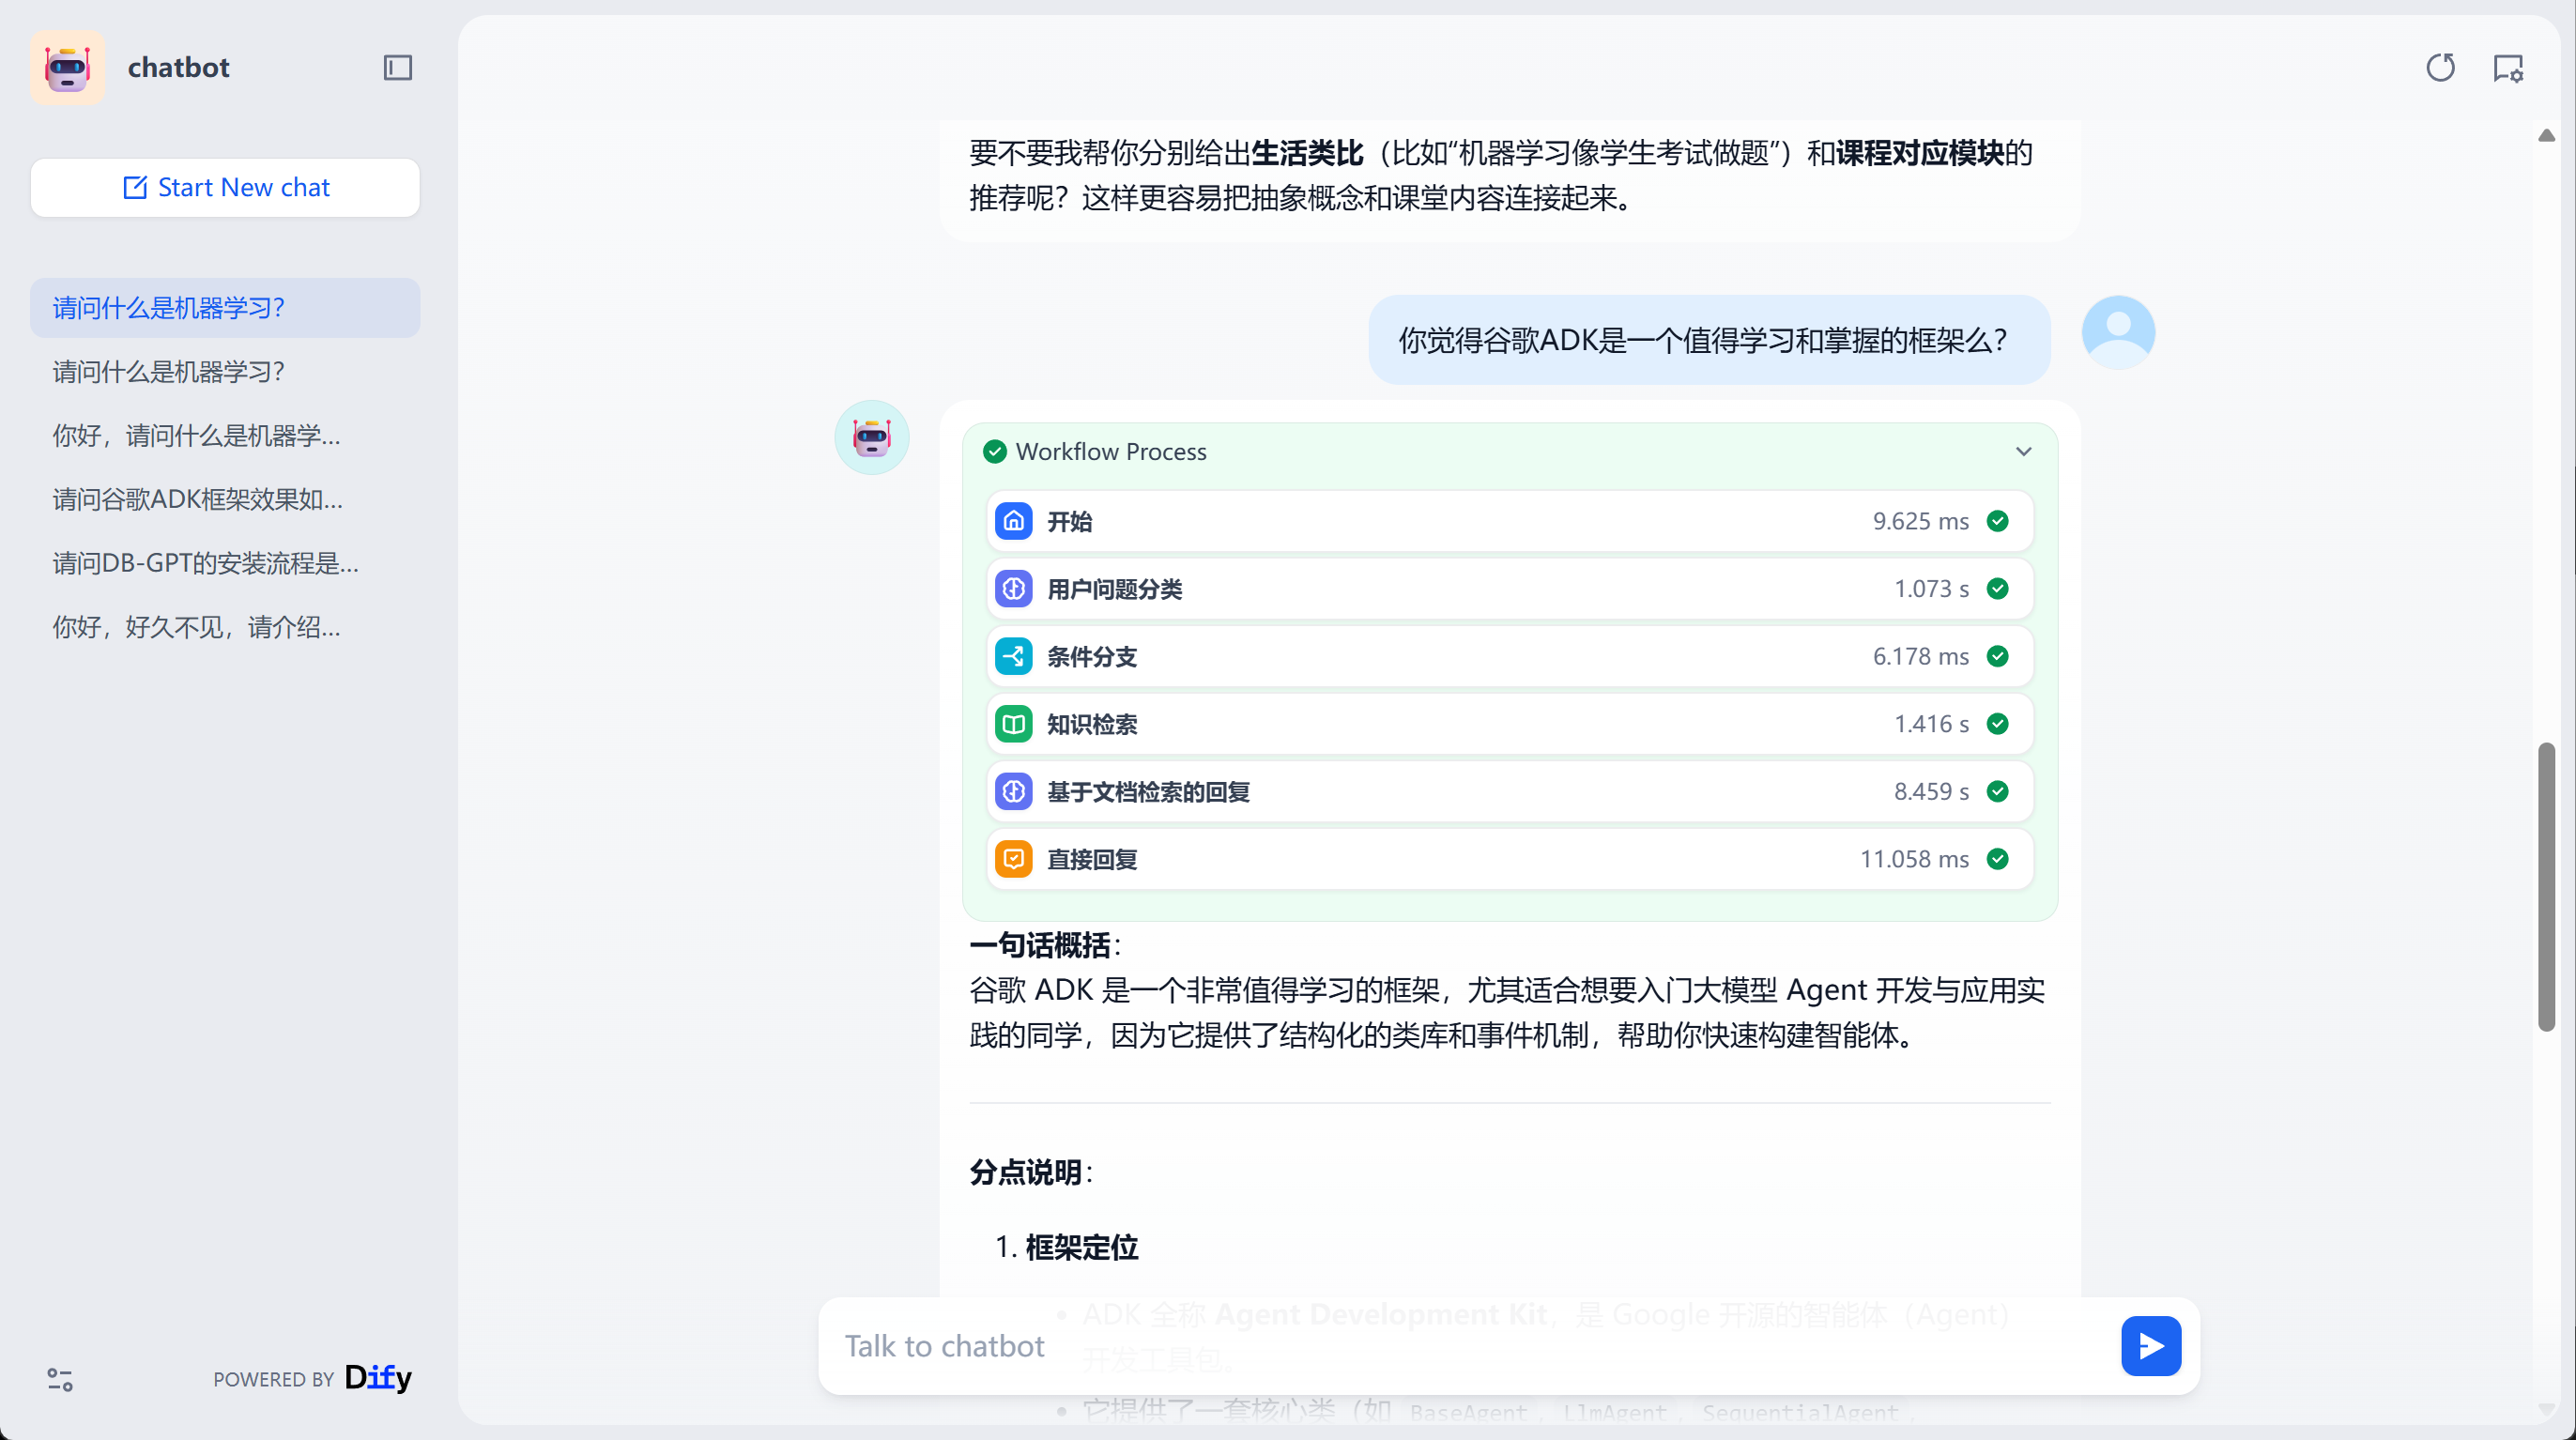2576x1440 pixels.
Task: Open the highlighted 请问什么是机器学习? conversation
Action: [225, 308]
